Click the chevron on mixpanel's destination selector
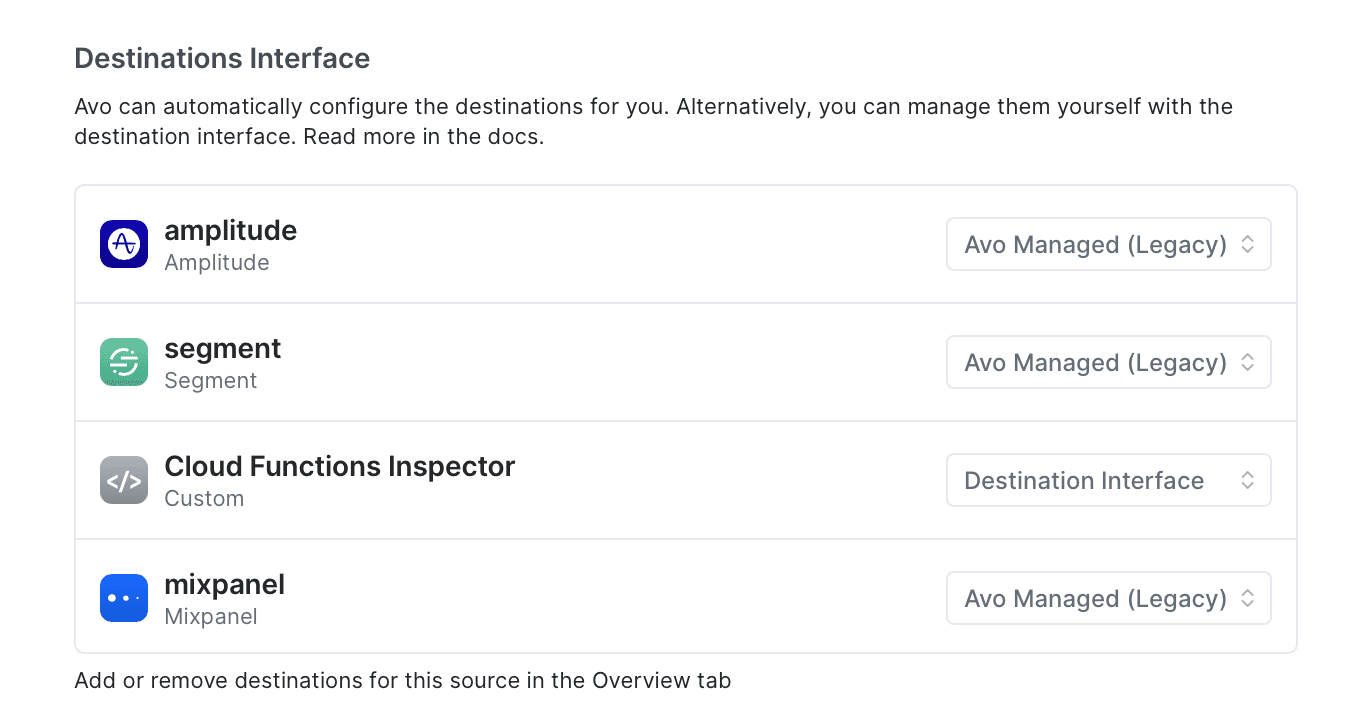Viewport: 1352px width, 716px height. tap(1248, 597)
